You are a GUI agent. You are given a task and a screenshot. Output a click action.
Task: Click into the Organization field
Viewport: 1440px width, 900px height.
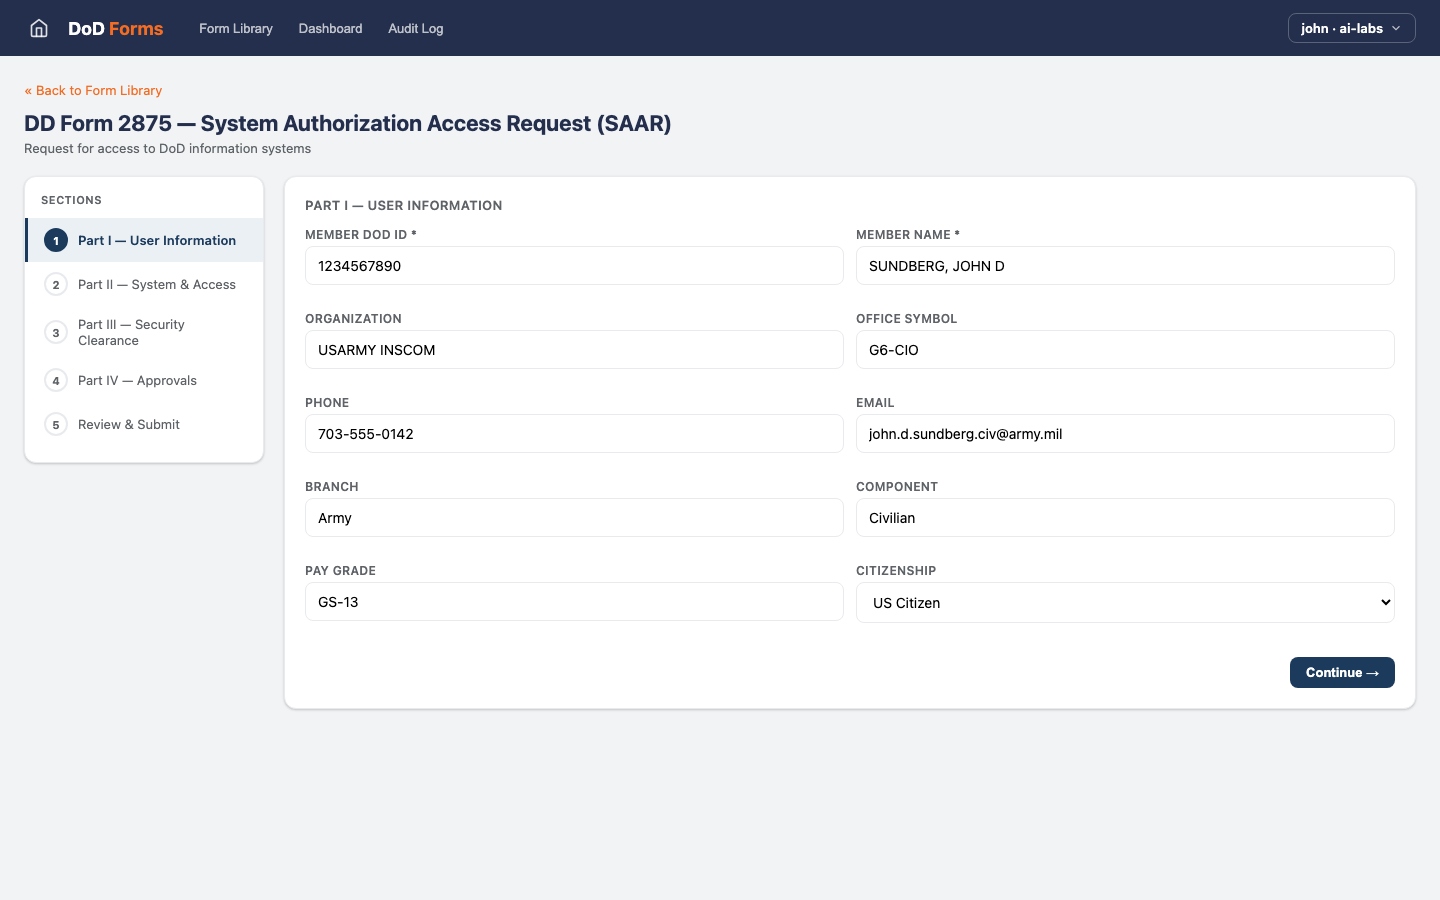point(574,350)
